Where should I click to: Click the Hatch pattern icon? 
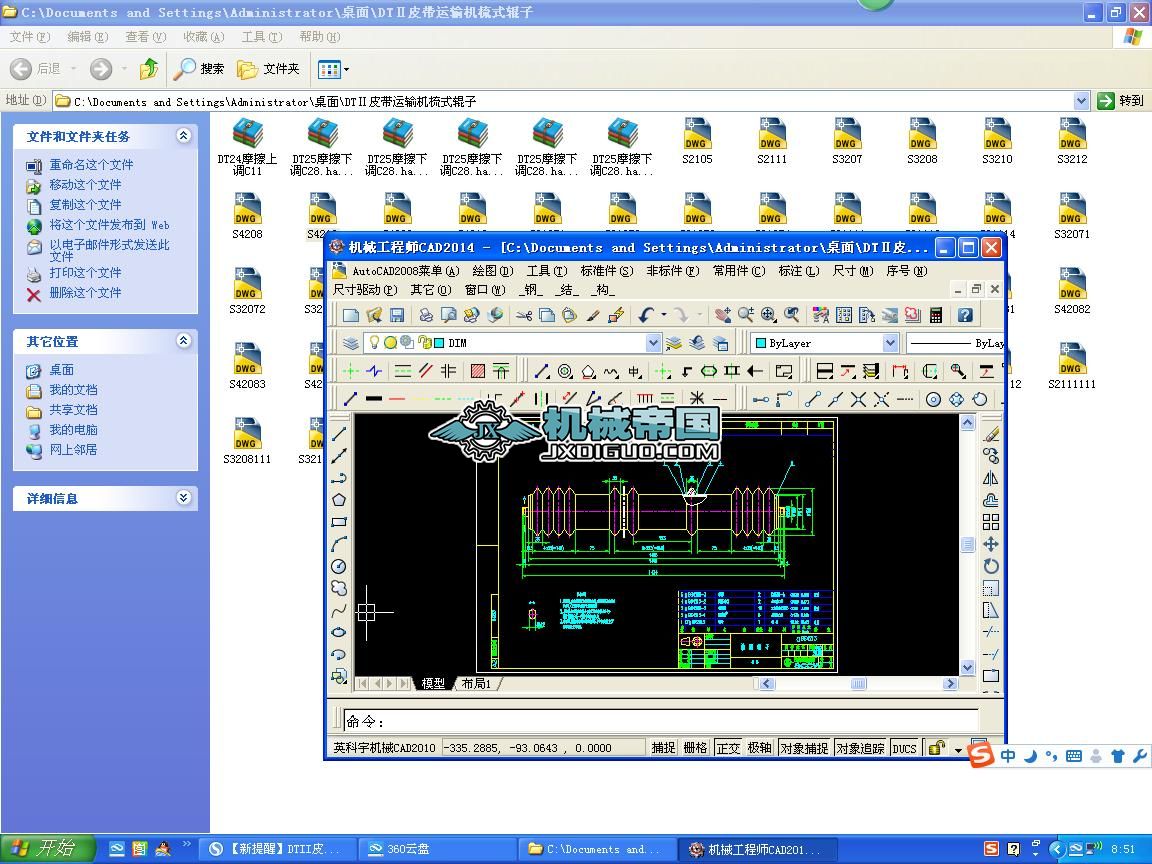click(478, 371)
